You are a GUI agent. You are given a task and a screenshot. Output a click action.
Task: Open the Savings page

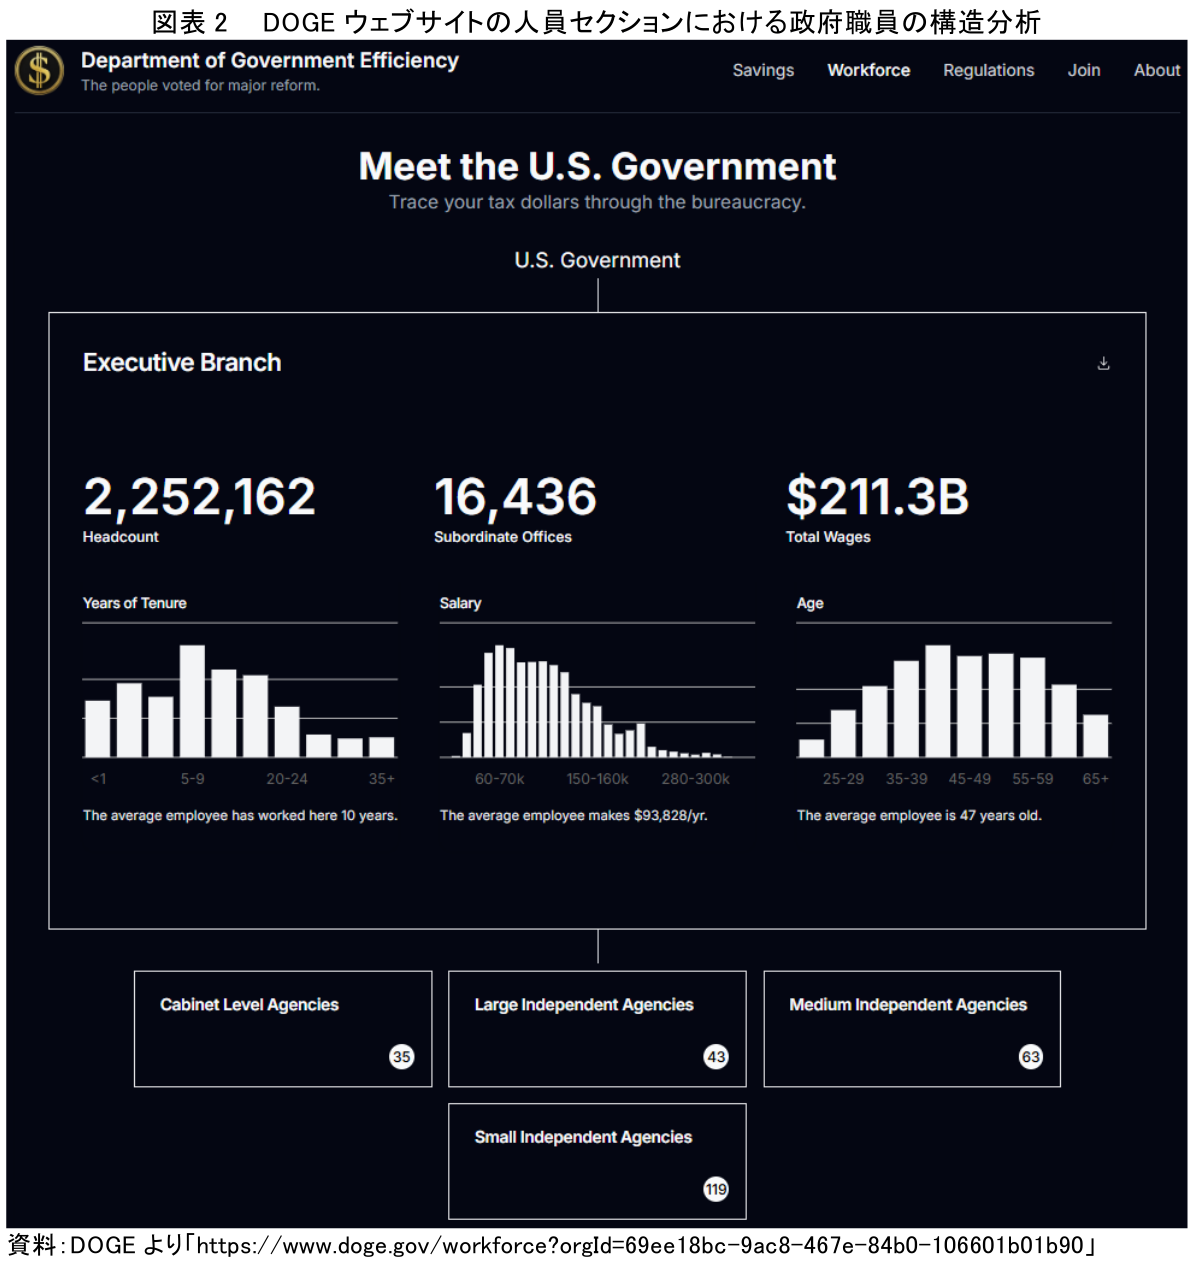point(763,70)
